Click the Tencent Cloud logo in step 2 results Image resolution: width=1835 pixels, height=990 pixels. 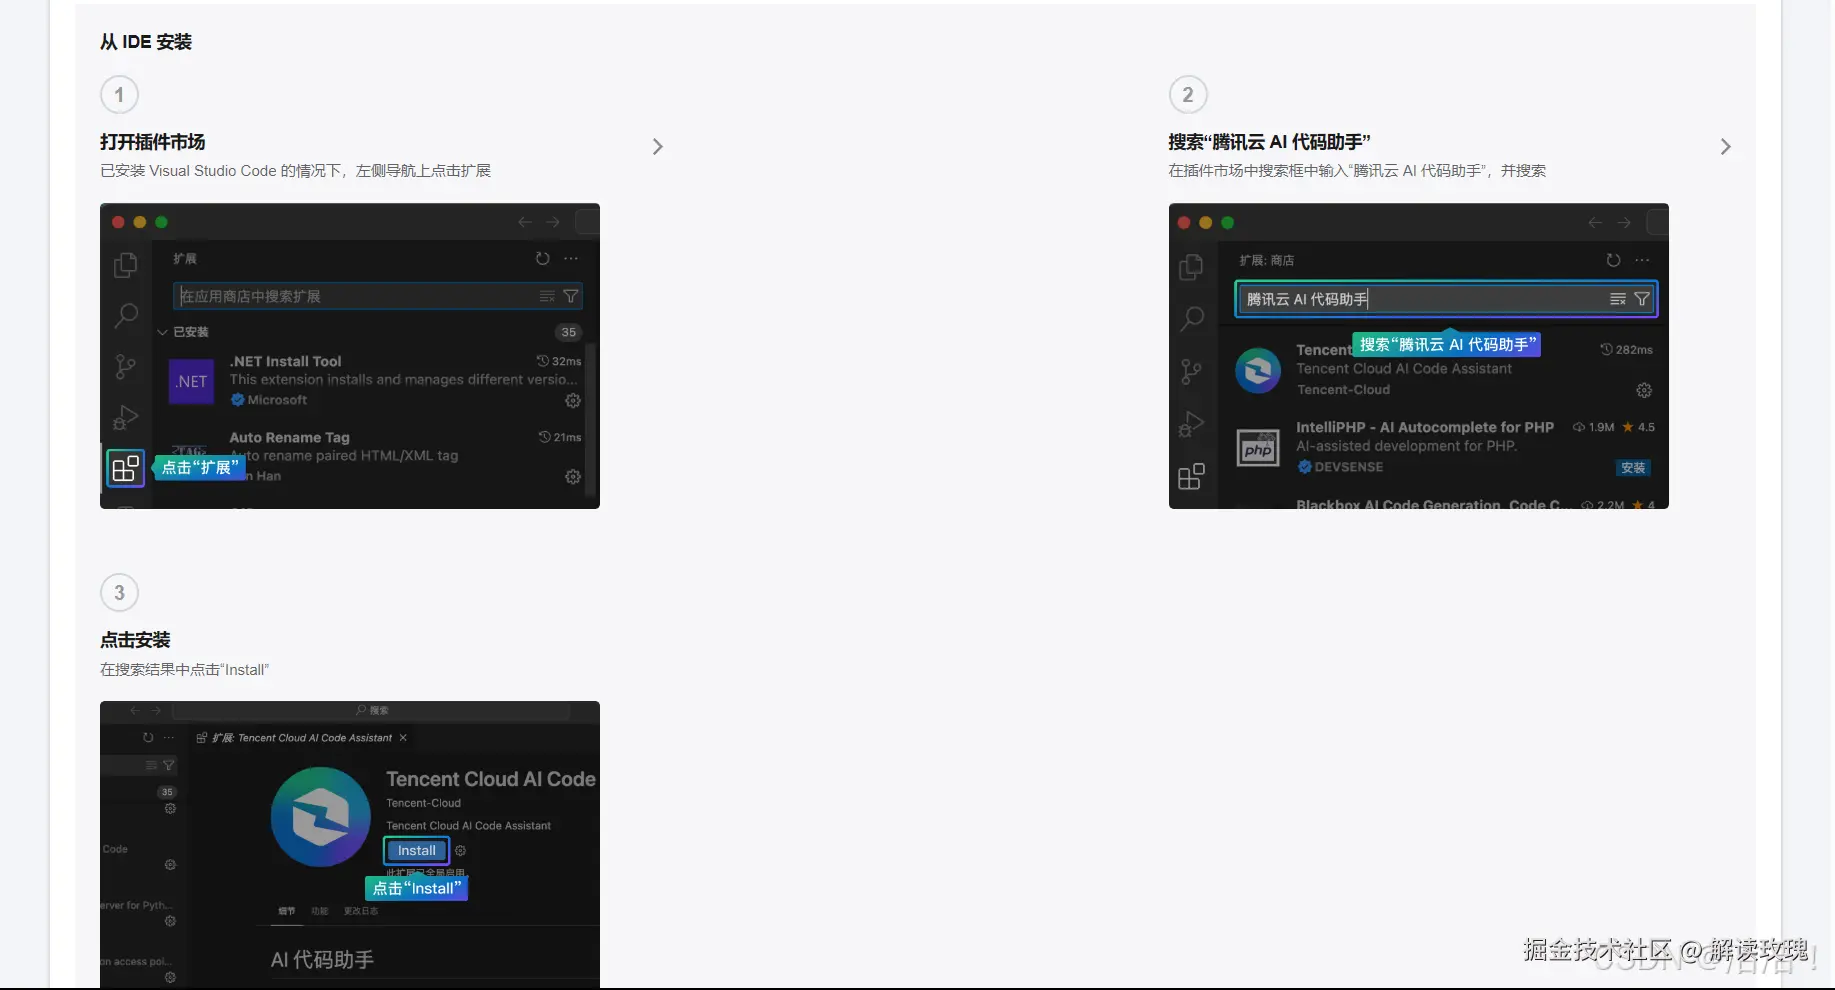tap(1258, 370)
